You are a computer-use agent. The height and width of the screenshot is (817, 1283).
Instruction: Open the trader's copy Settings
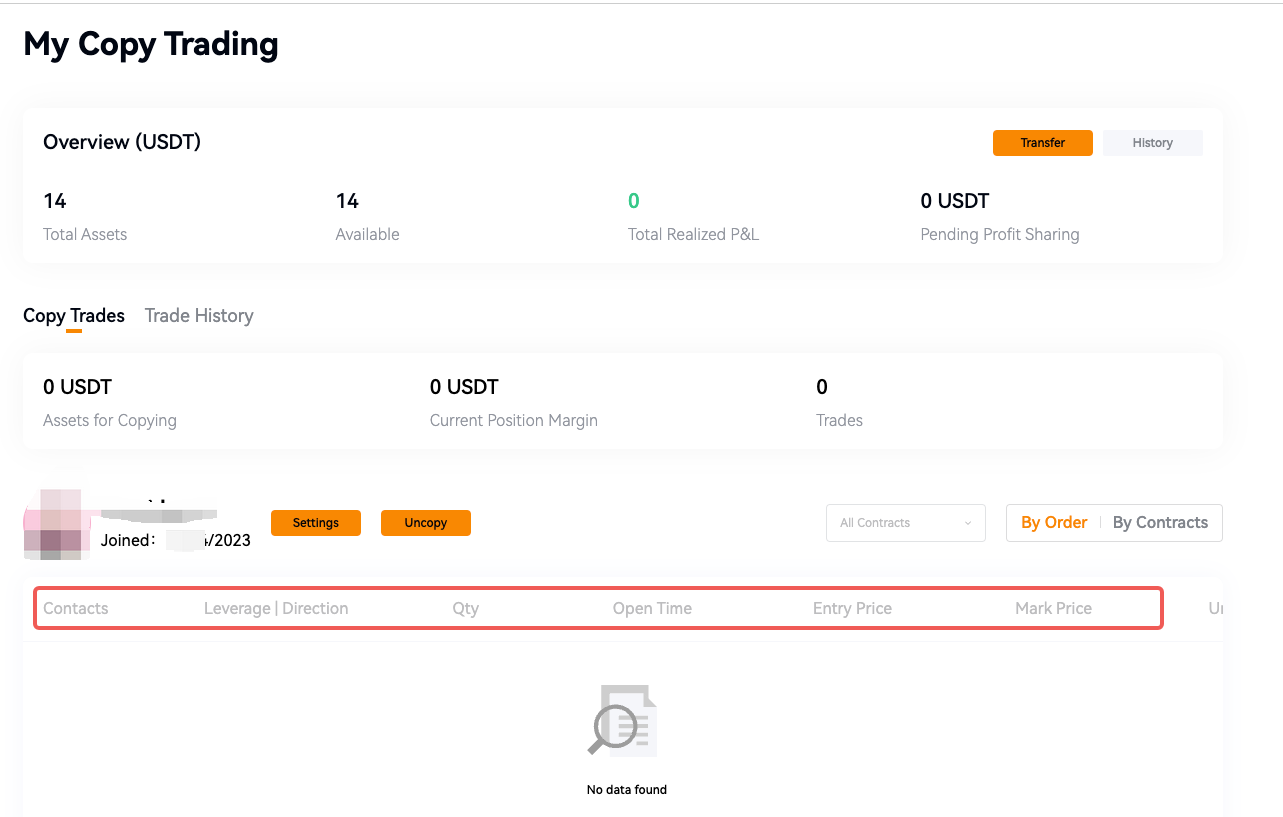(x=315, y=523)
